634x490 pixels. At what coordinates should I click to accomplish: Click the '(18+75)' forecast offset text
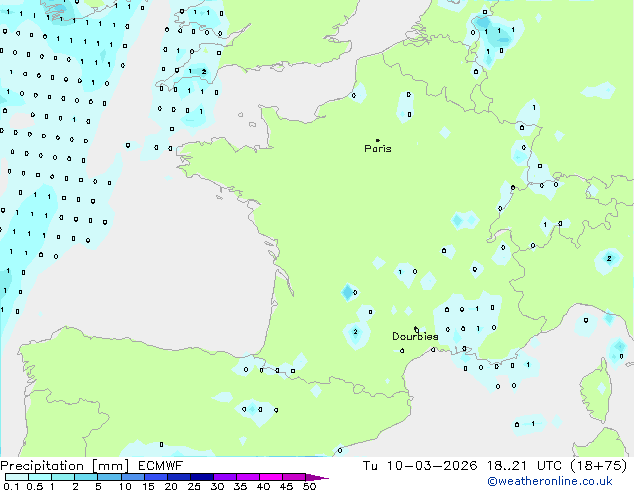(x=598, y=466)
